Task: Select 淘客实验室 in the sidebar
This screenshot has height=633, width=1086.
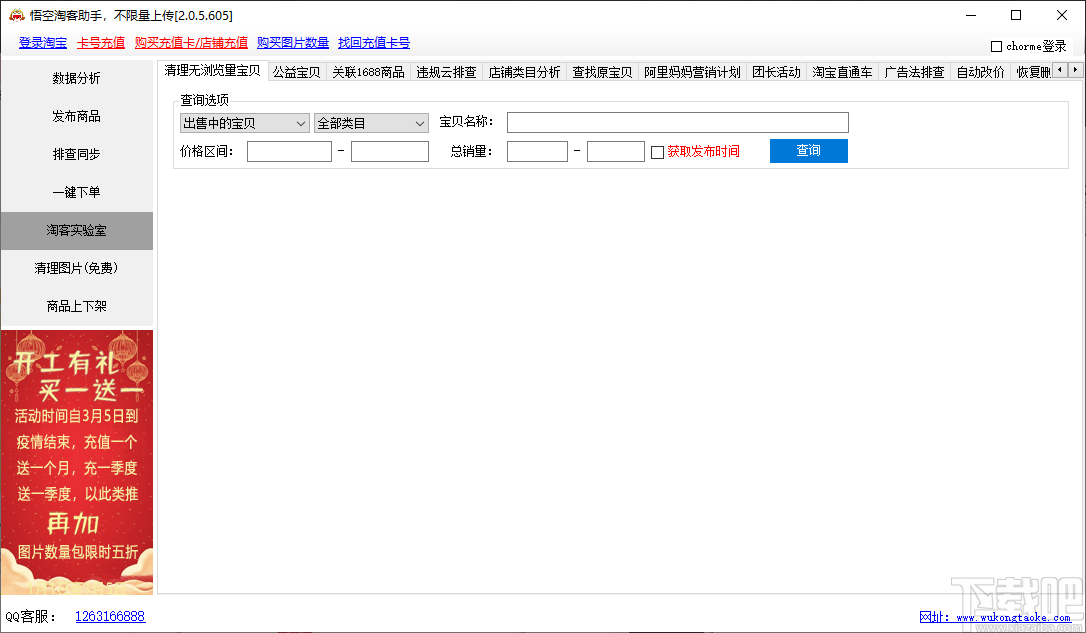Action: (77, 231)
